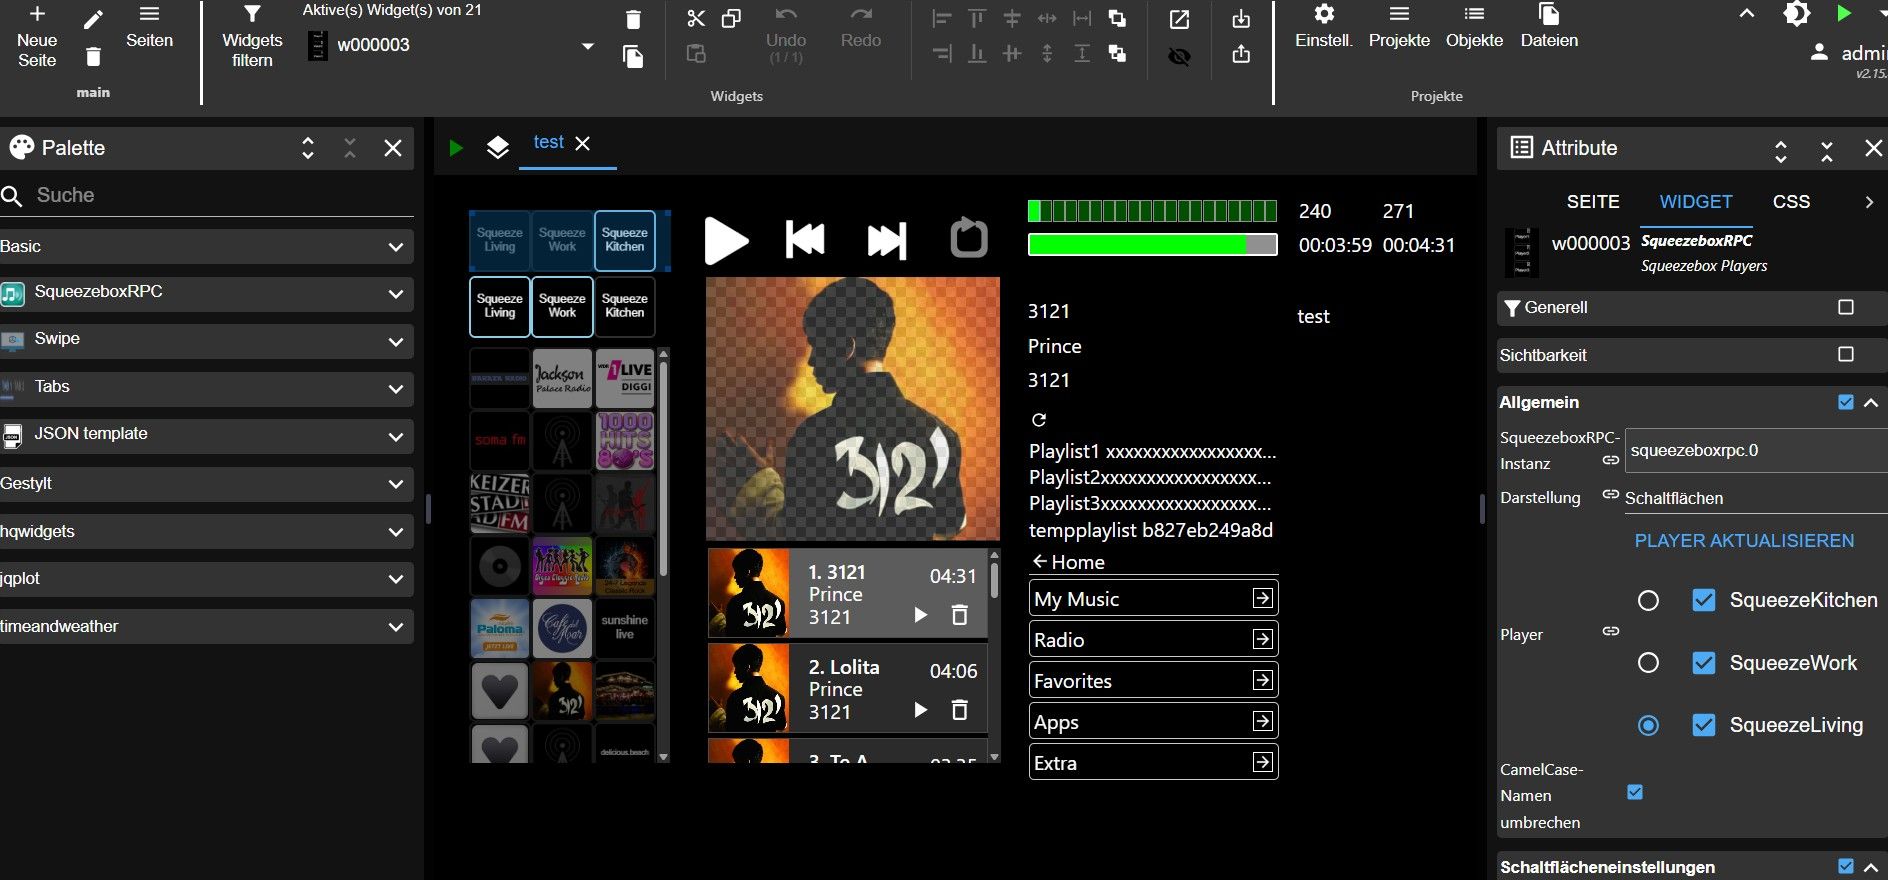Click the view layers icon beside test tab

click(x=497, y=147)
